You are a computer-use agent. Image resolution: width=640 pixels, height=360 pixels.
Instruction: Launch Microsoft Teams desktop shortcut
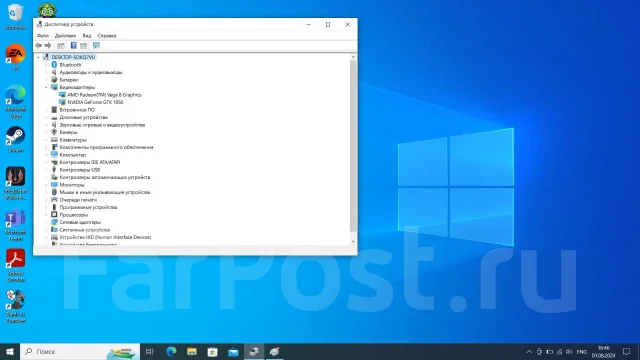(x=16, y=224)
